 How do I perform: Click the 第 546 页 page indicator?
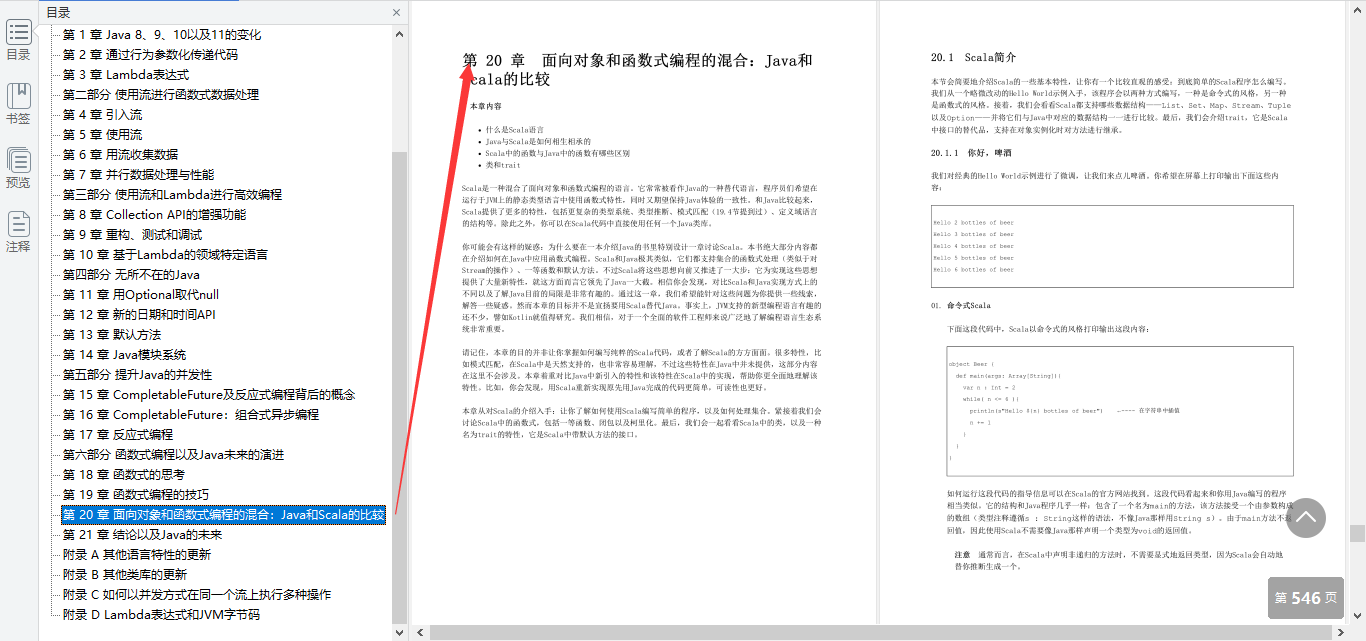point(1306,598)
